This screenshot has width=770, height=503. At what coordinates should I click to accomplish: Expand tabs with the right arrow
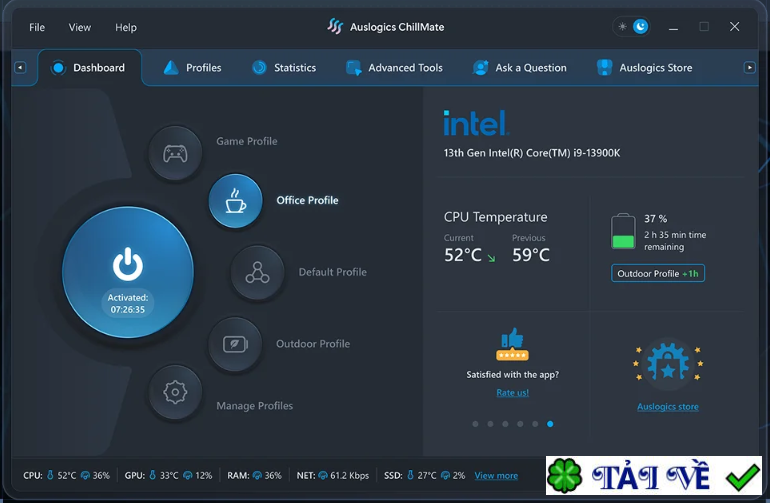coord(749,67)
